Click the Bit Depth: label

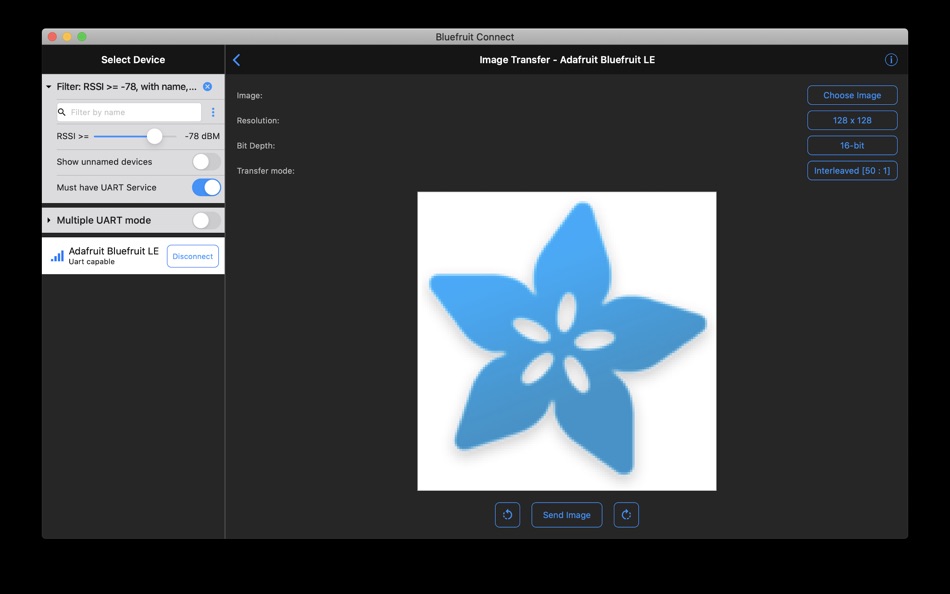[256, 145]
